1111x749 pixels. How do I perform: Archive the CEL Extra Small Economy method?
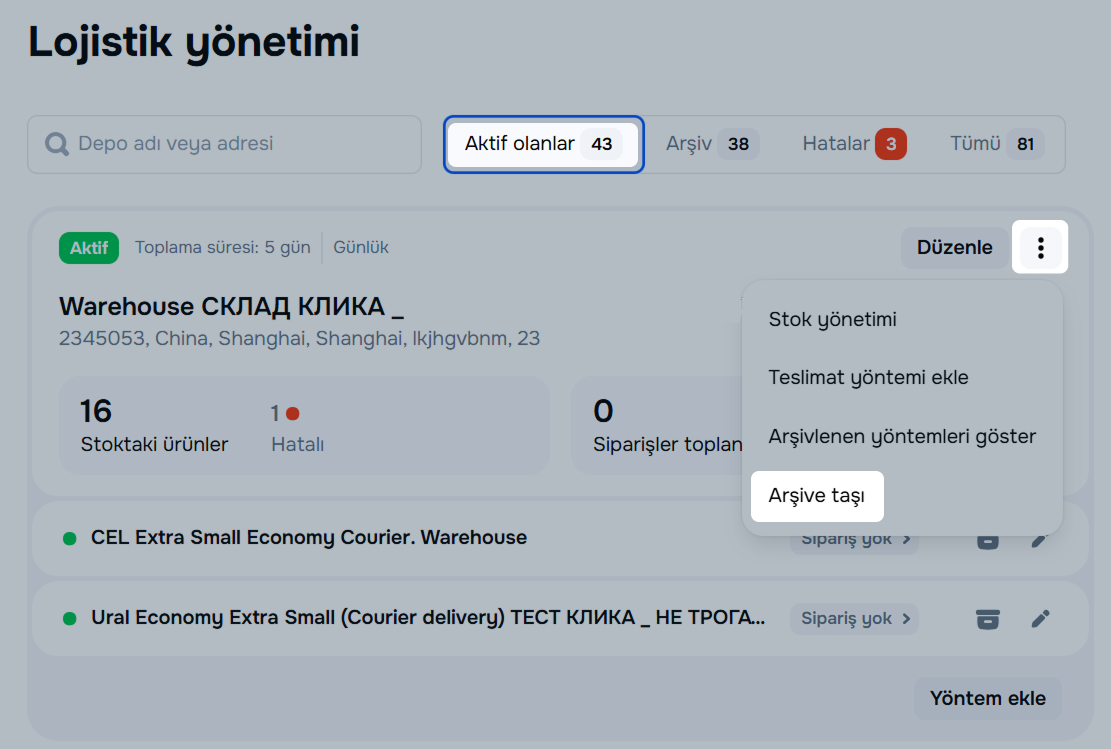(987, 541)
